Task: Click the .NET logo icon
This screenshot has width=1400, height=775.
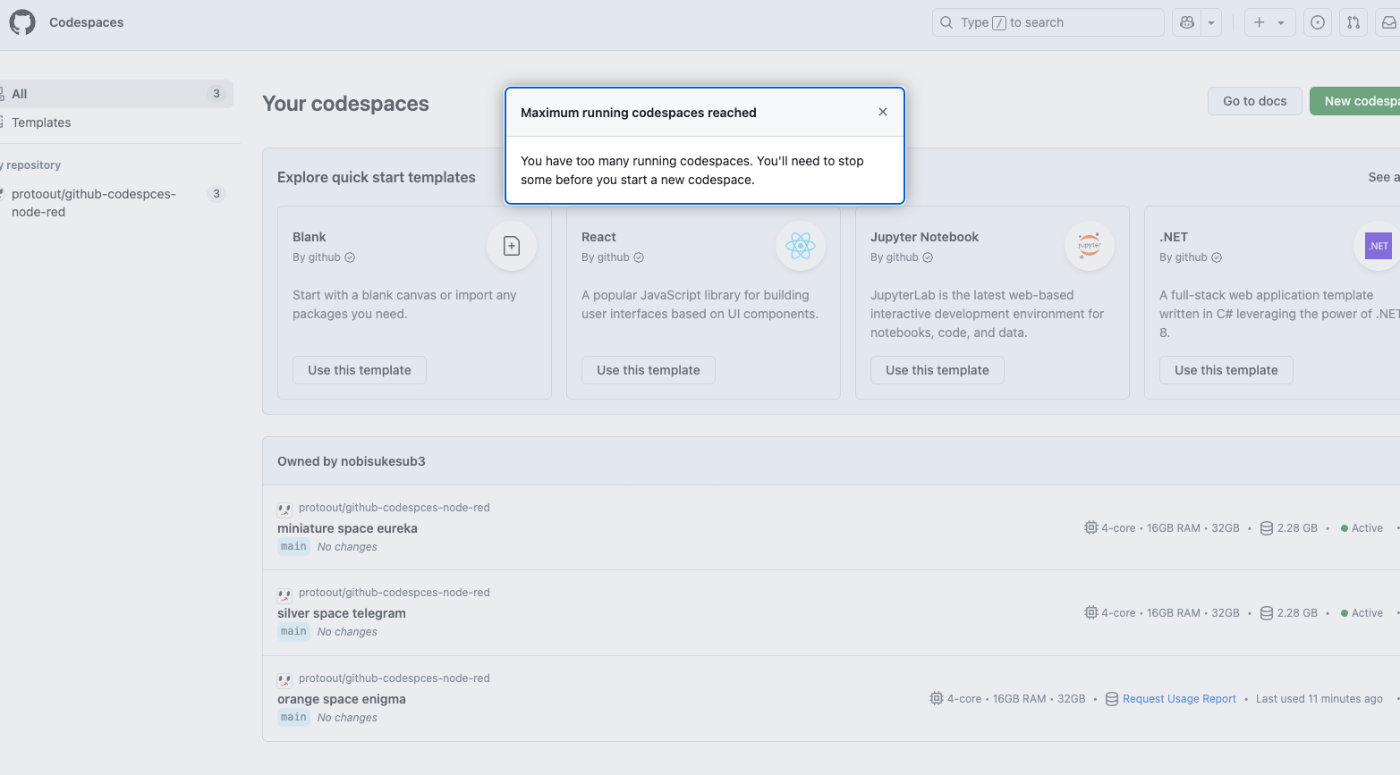Action: (x=1379, y=246)
